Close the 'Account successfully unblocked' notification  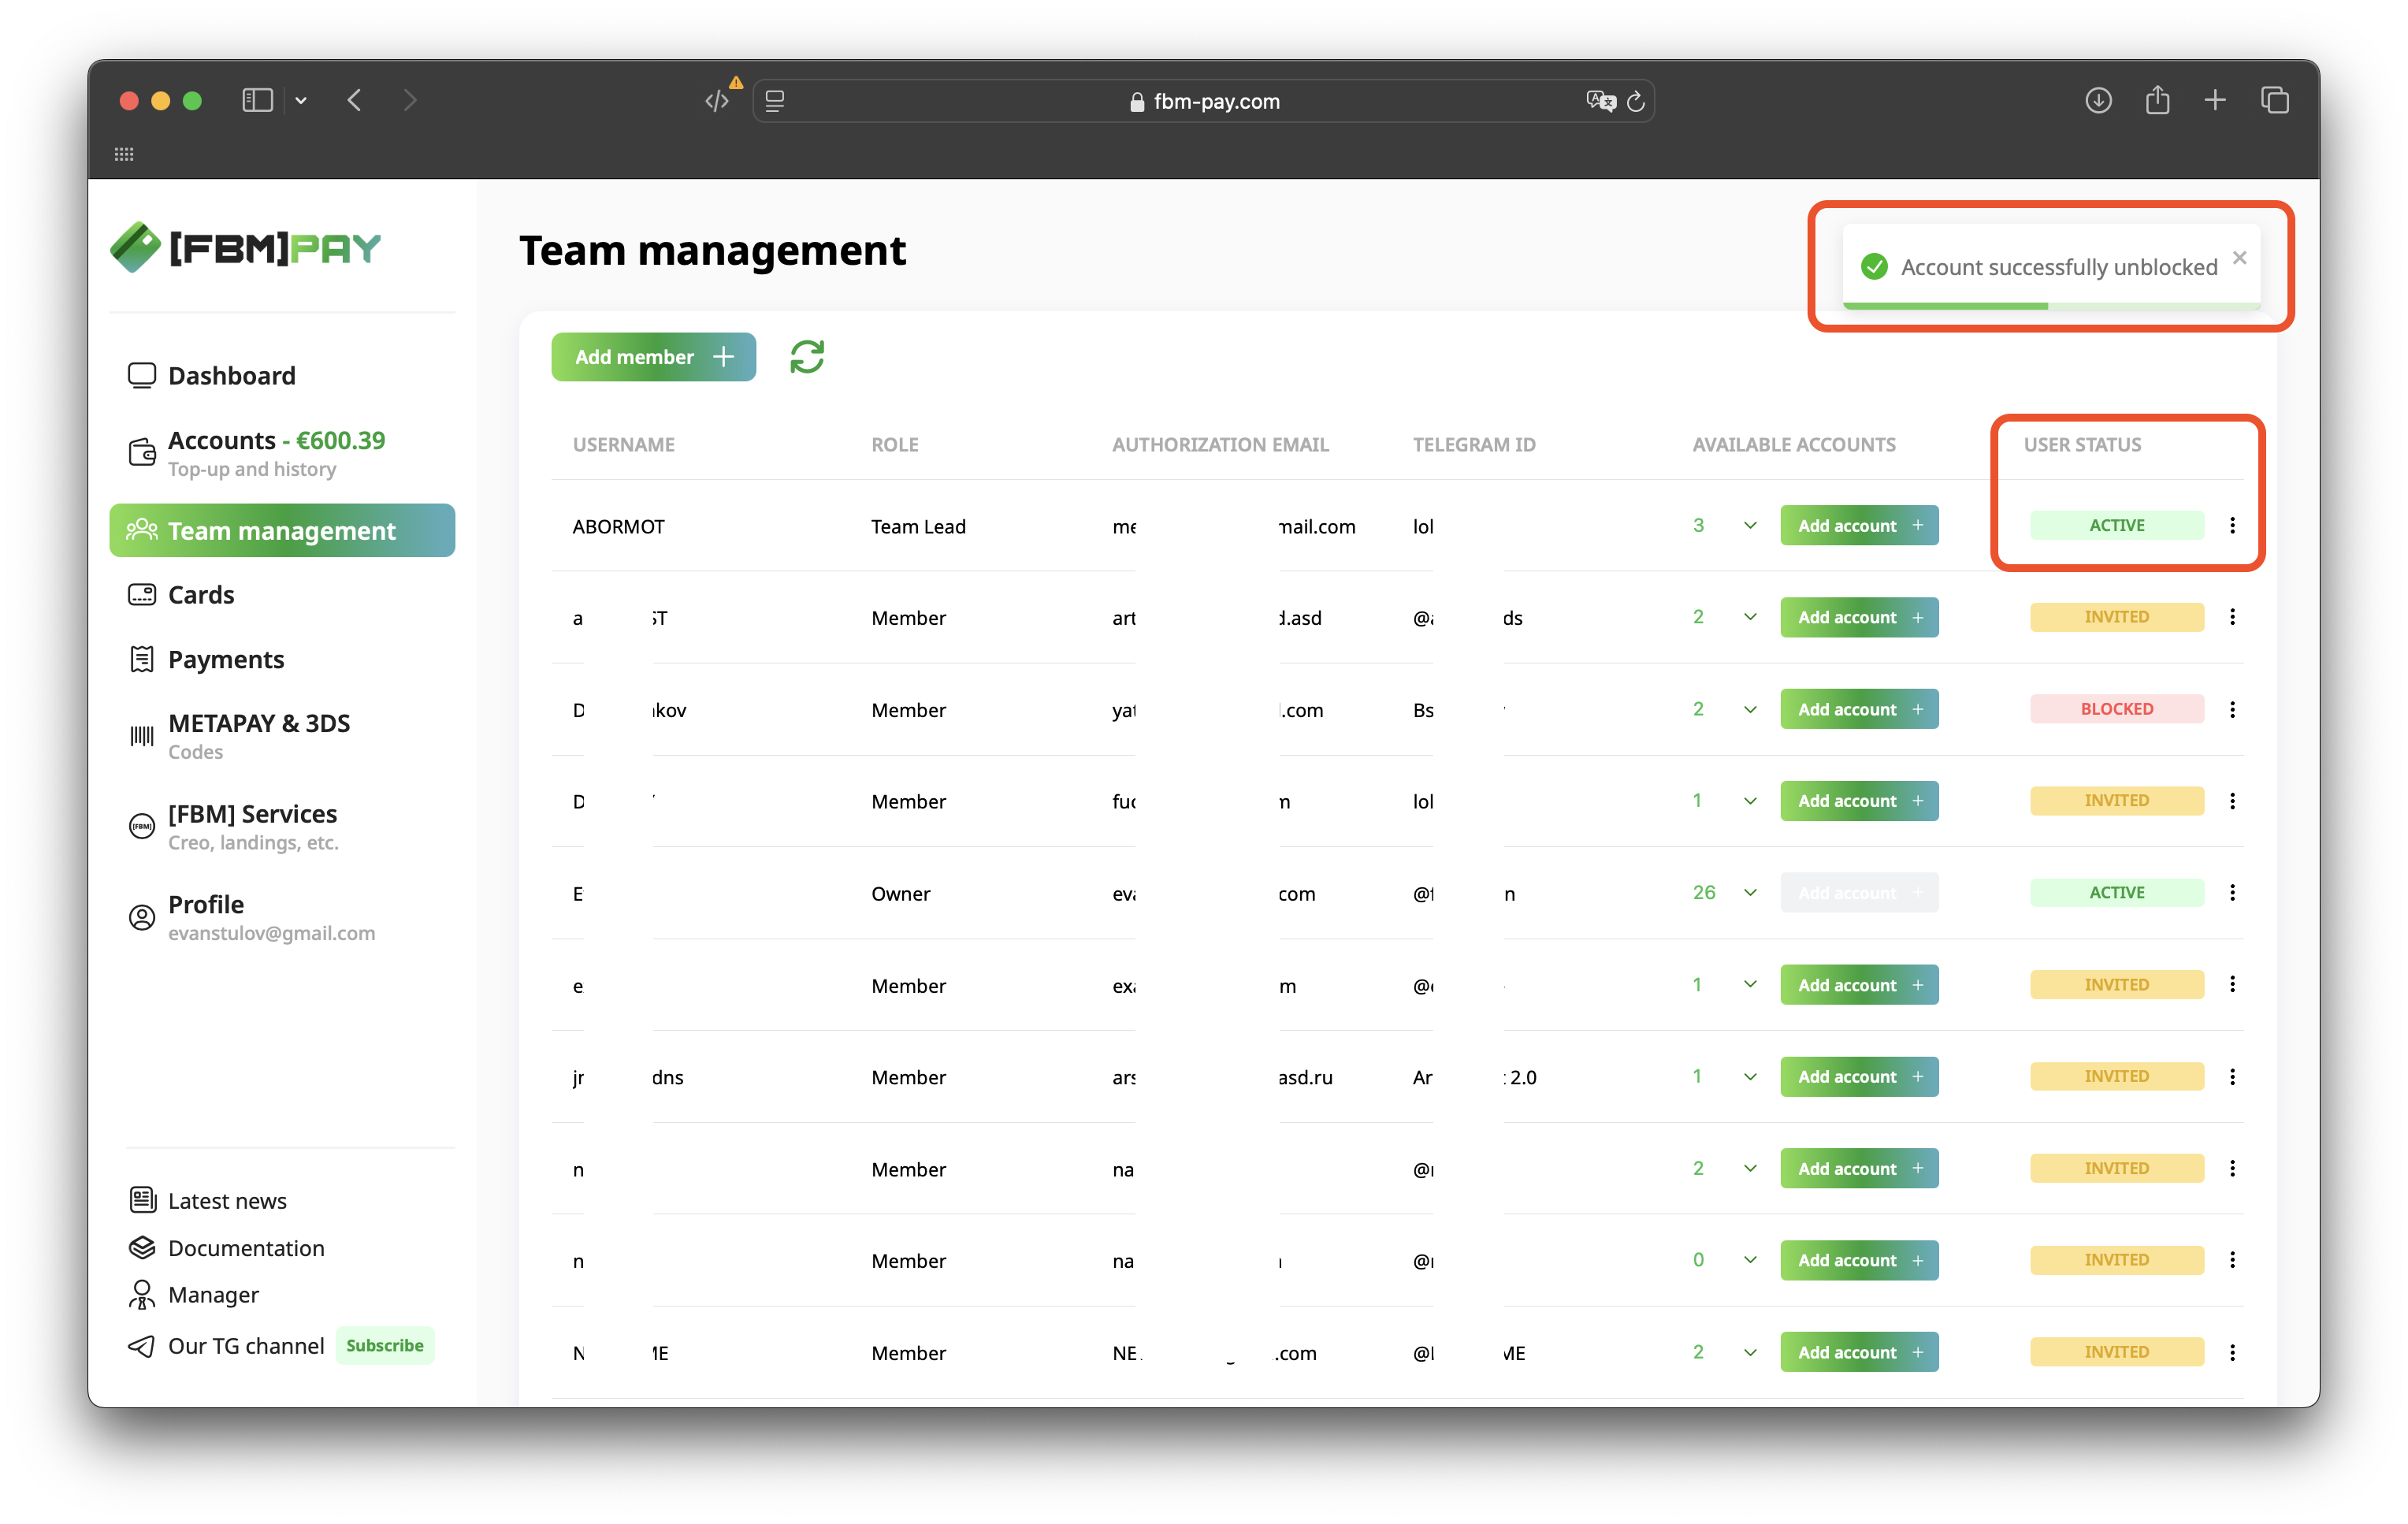2239,258
